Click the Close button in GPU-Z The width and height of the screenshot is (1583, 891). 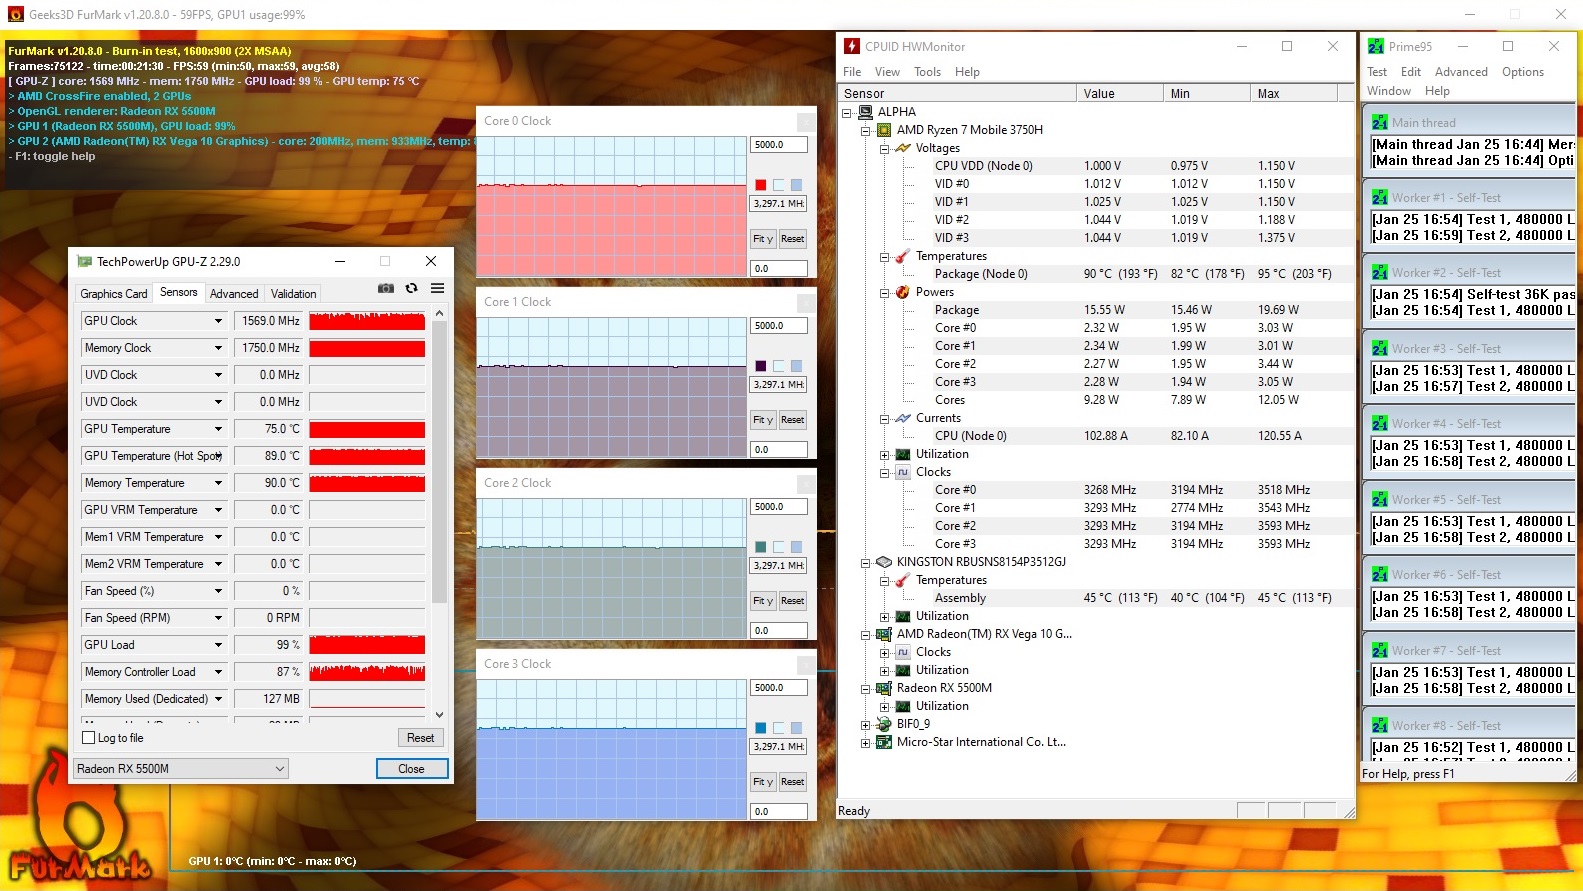coord(412,768)
